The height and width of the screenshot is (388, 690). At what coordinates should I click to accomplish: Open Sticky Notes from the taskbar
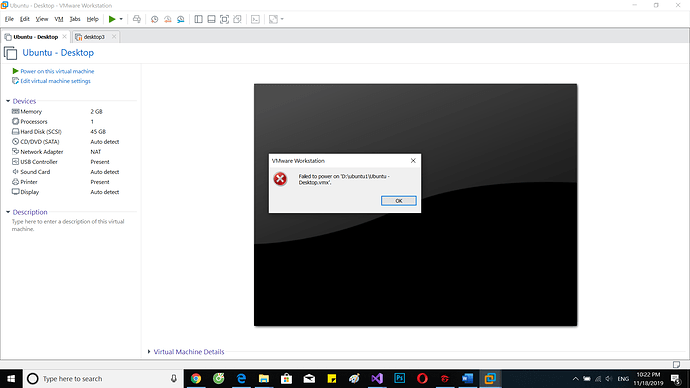point(332,378)
